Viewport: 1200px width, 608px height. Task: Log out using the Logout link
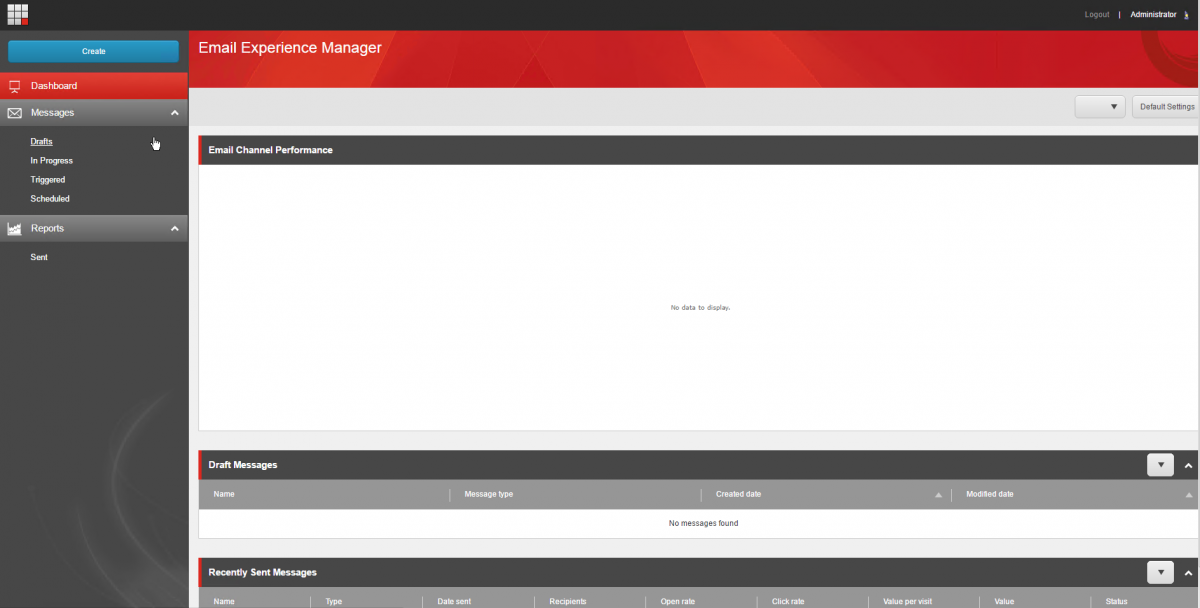pyautogui.click(x=1097, y=15)
